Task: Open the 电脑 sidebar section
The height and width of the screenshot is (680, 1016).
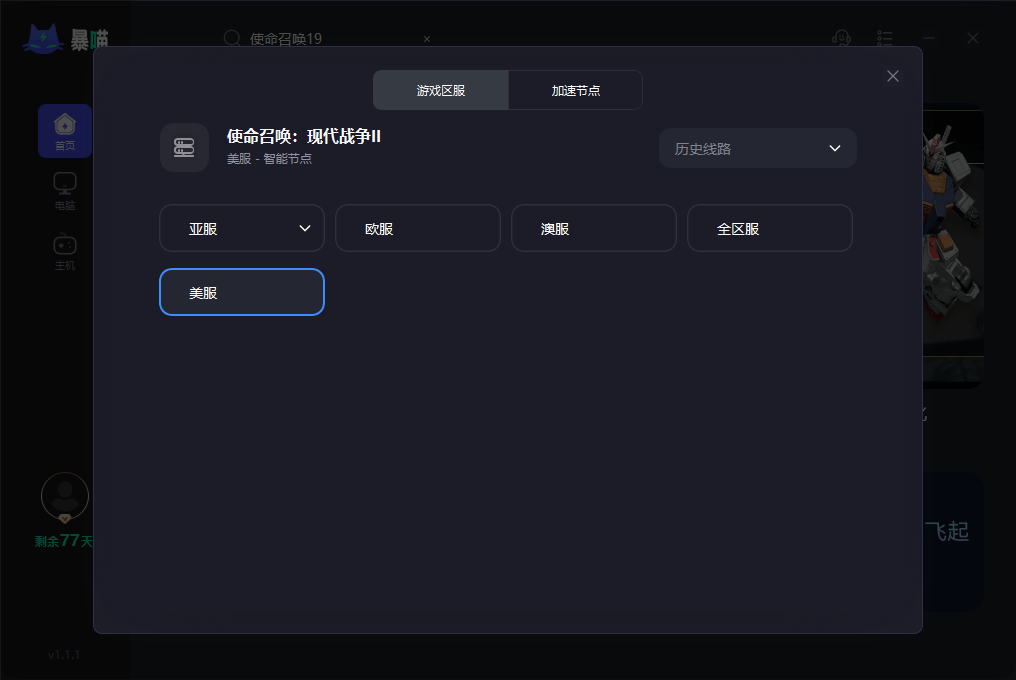Action: (65, 191)
